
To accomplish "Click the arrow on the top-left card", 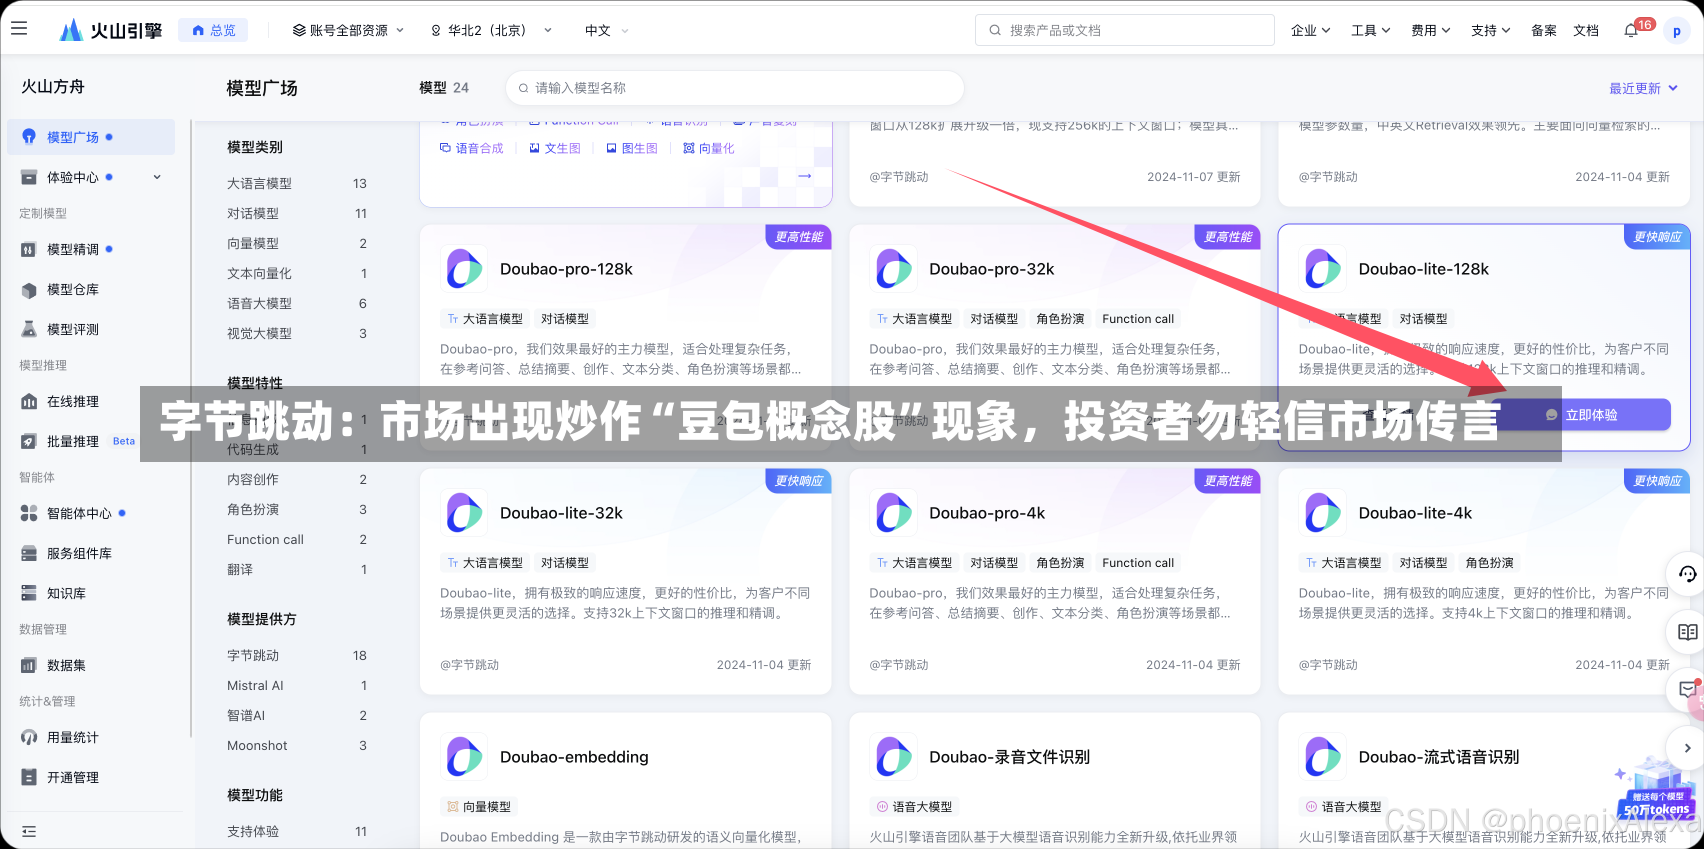I will (x=805, y=176).
